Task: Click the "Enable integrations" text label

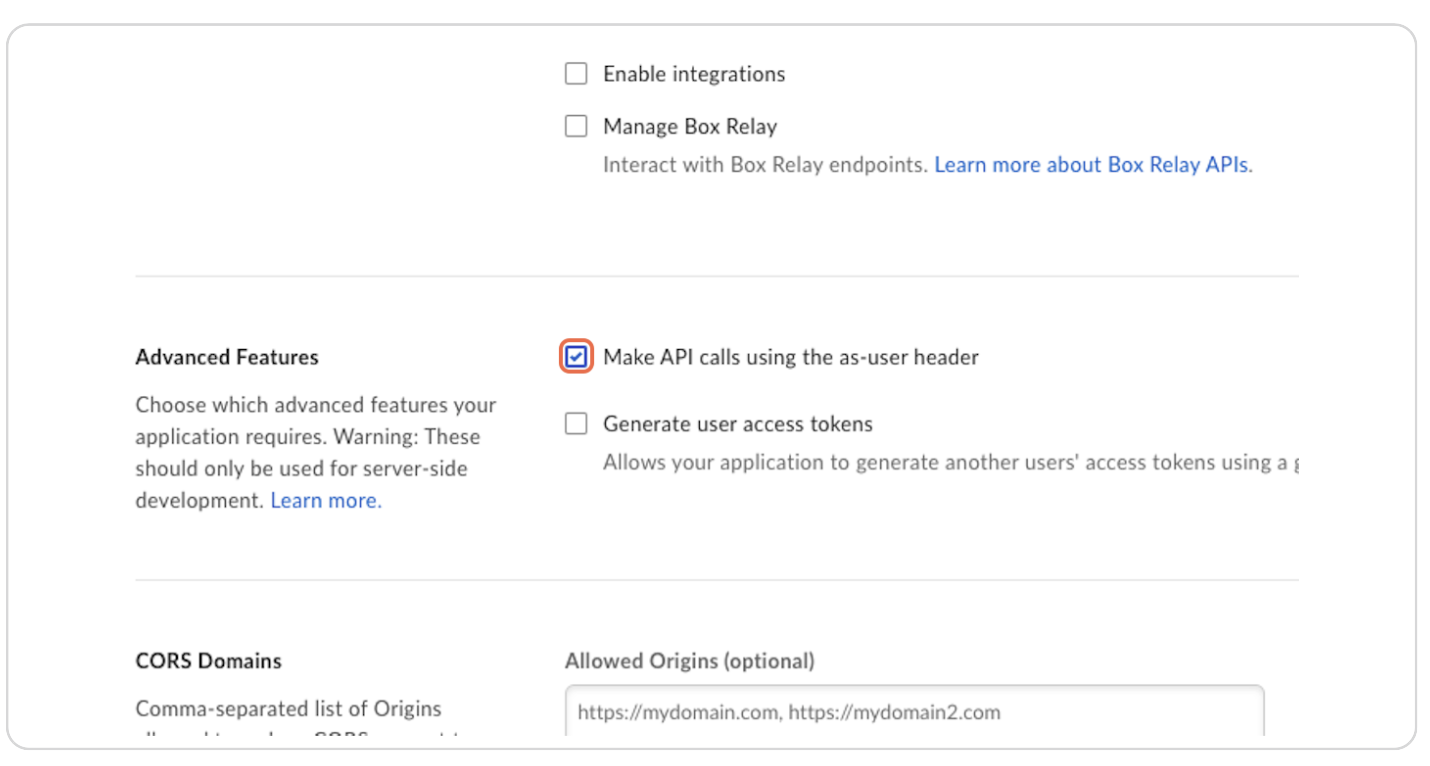Action: coord(693,73)
